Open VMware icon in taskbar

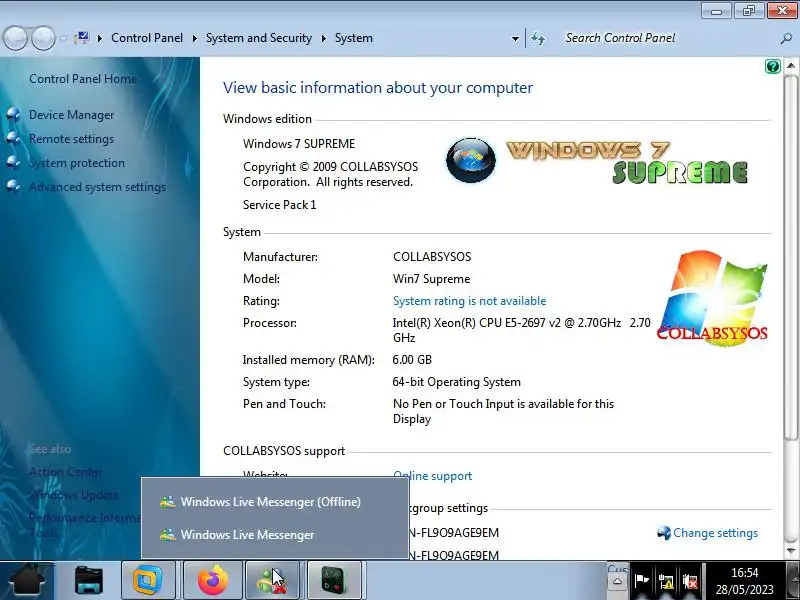[148, 580]
